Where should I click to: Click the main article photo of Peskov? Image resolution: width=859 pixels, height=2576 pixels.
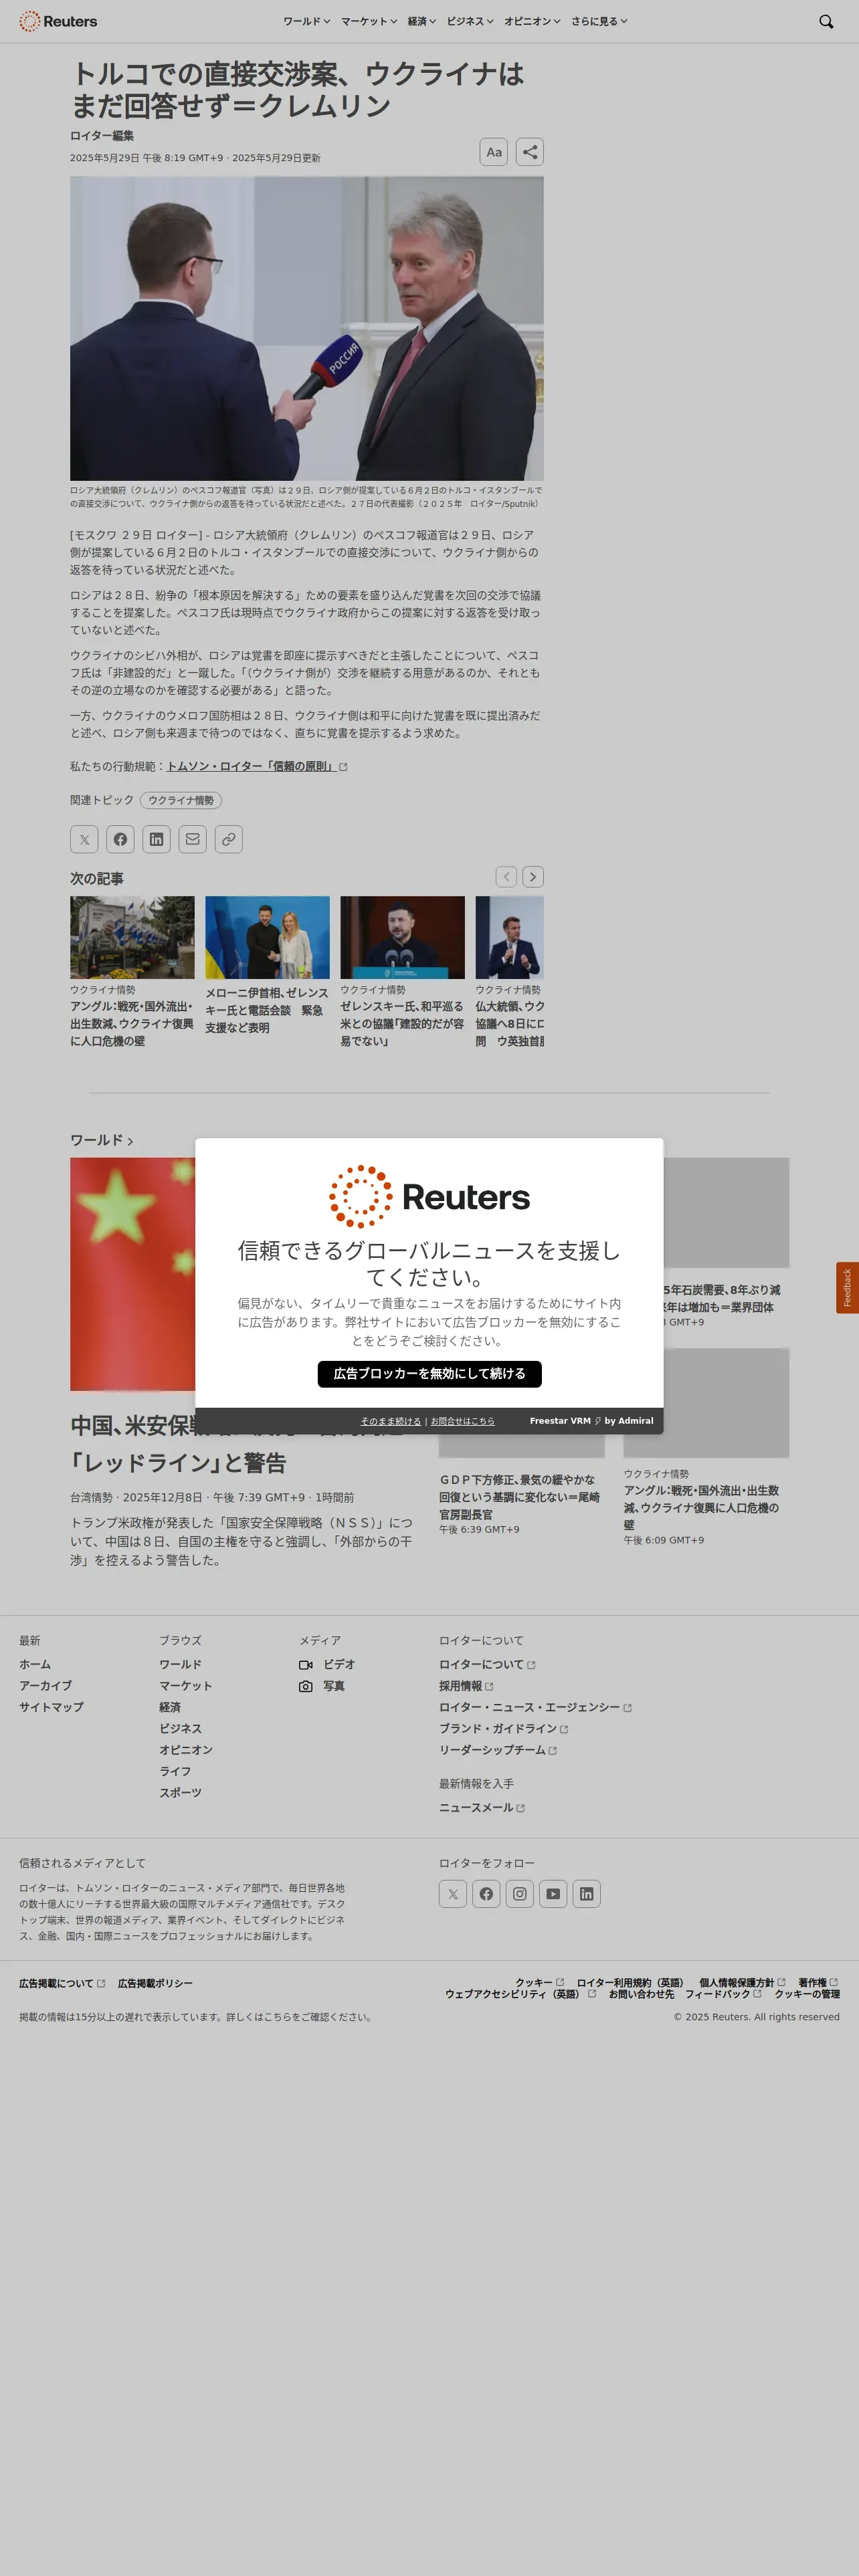(307, 329)
